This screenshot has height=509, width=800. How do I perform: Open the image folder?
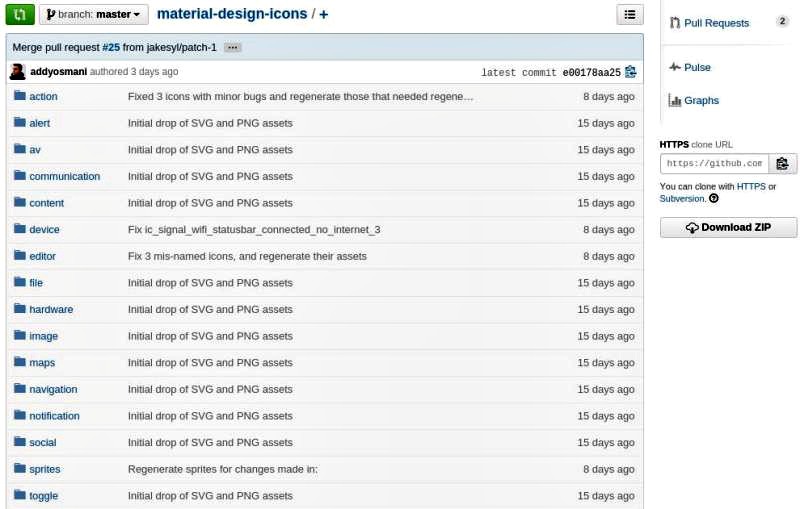(43, 336)
